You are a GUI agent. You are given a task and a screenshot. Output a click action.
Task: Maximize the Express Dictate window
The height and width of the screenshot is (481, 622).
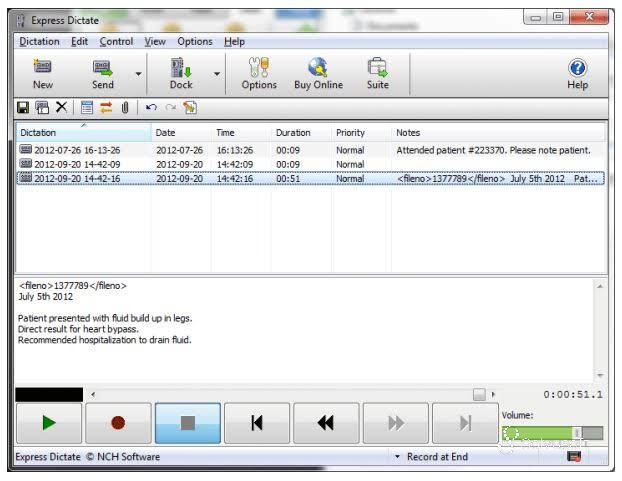point(558,17)
